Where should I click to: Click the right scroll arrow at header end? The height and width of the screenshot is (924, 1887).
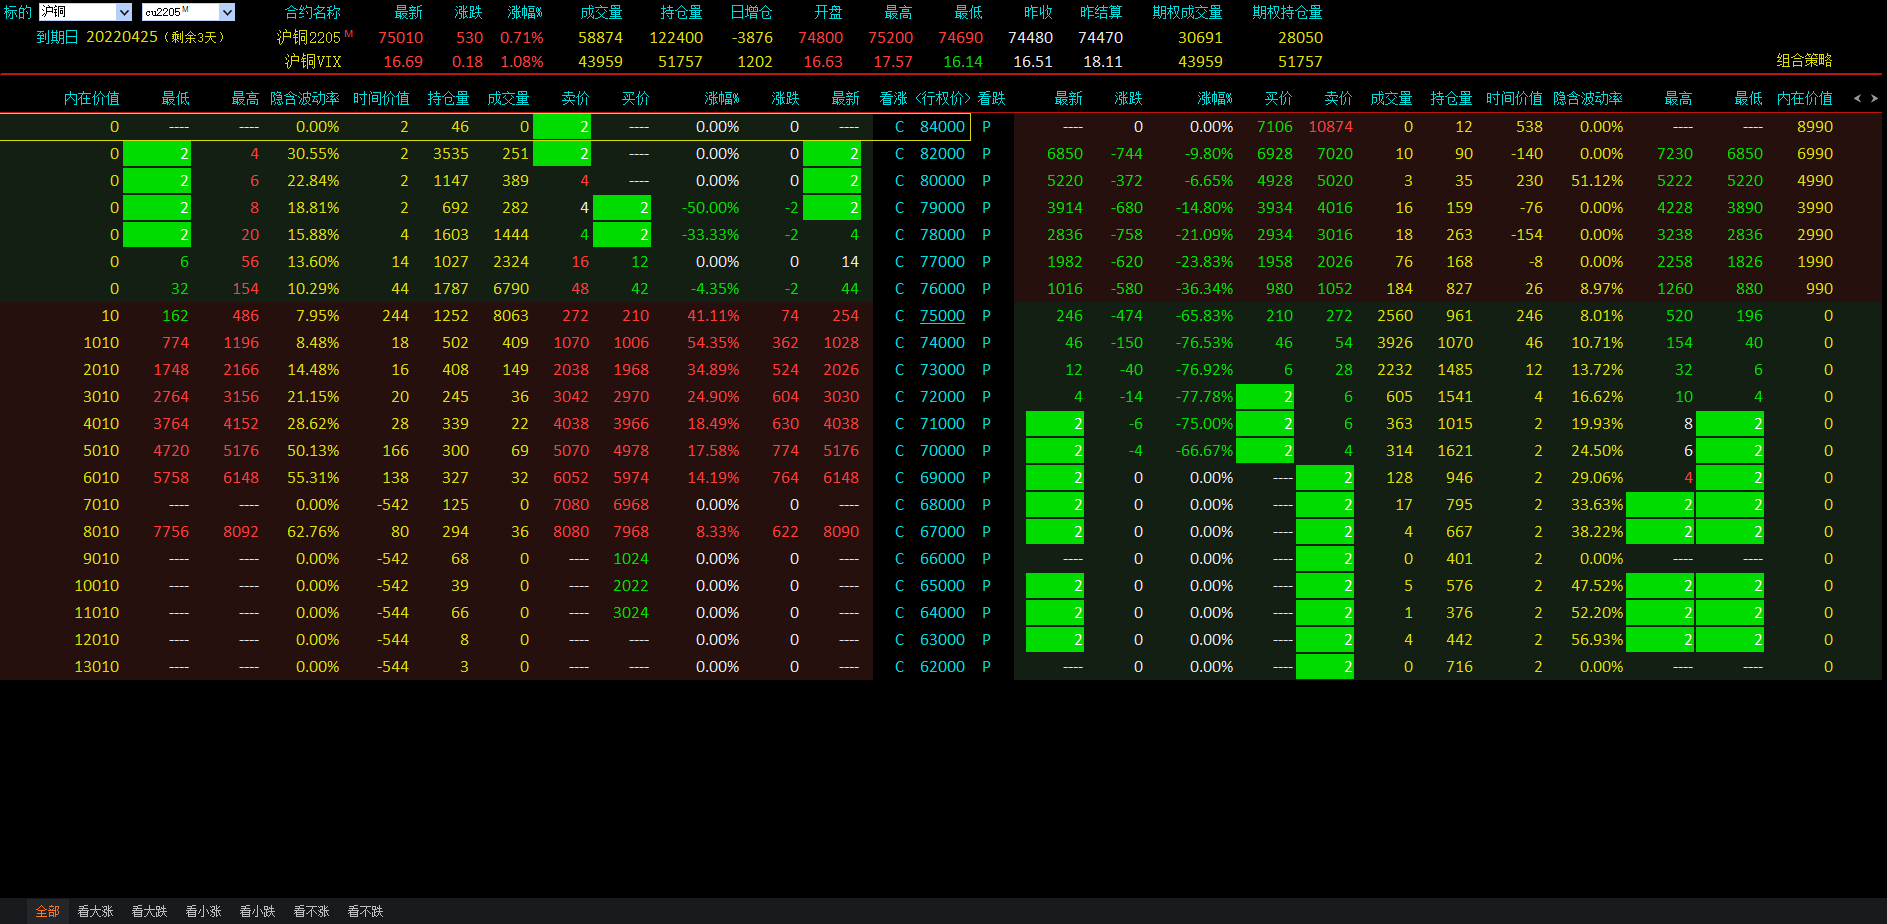coord(1874,98)
